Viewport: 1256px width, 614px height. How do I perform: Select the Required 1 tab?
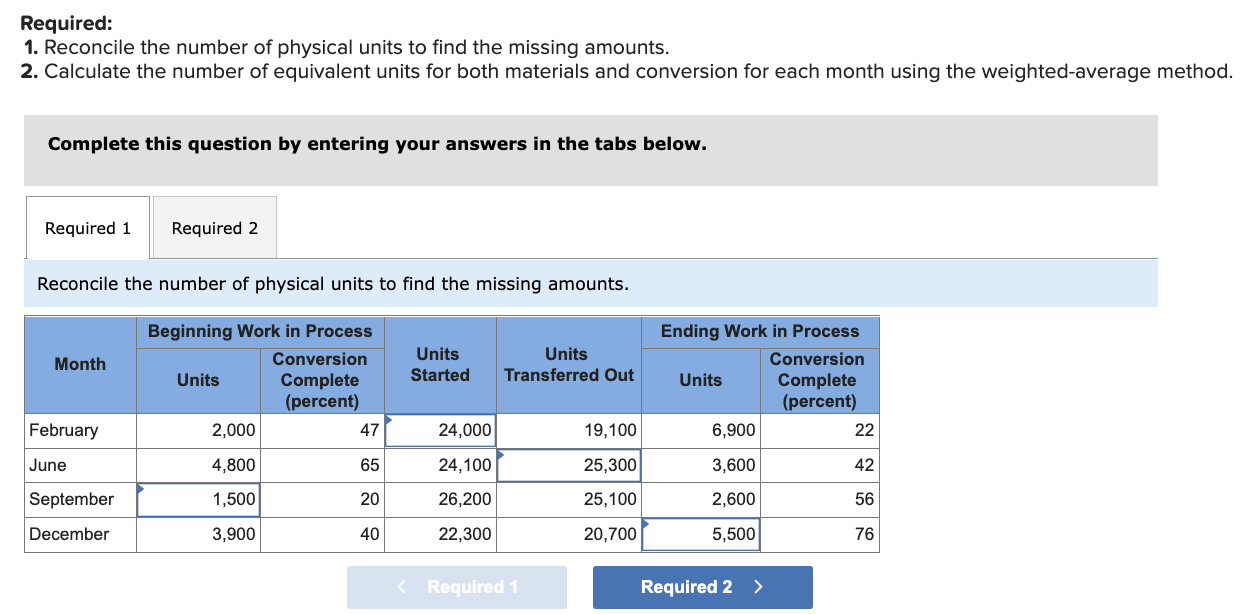tap(87, 228)
